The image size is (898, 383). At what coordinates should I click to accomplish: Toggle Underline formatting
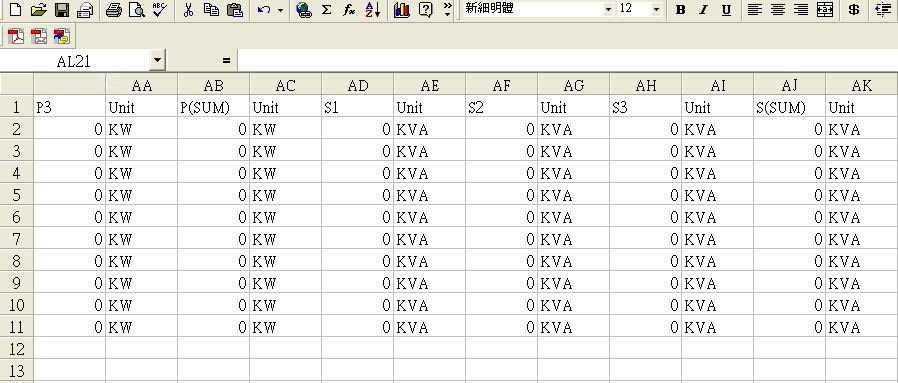click(726, 10)
